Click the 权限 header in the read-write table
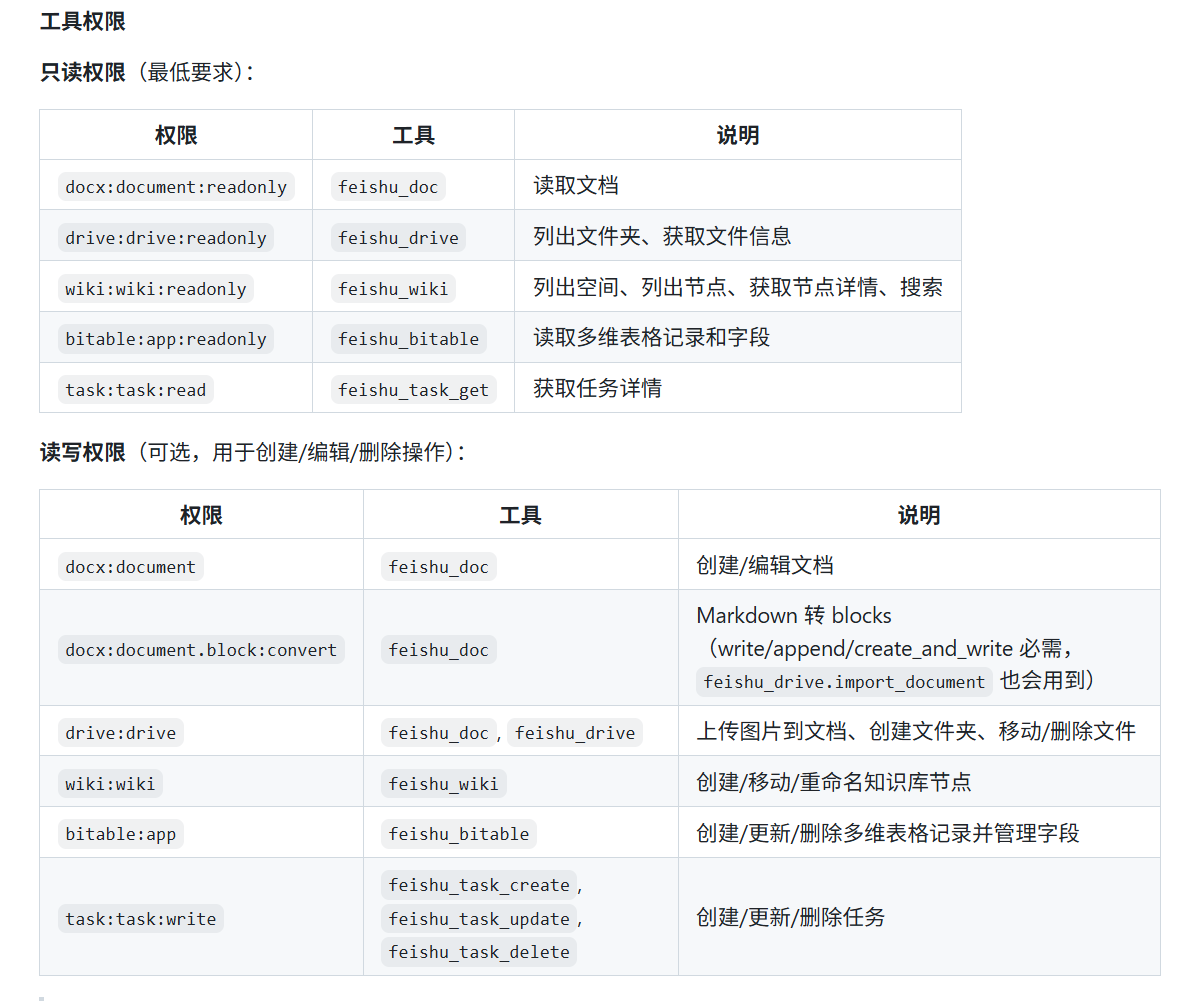 202,515
